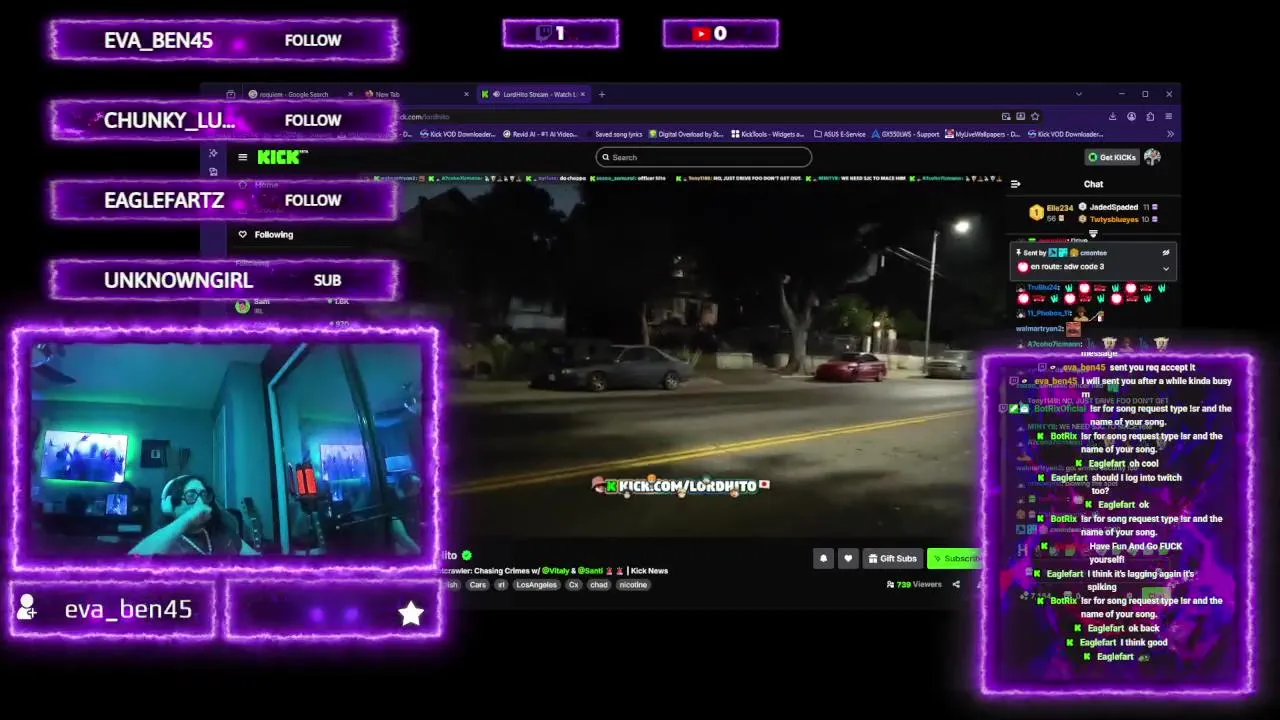
Task: Click the share icon next to the viewers count
Action: pos(956,584)
